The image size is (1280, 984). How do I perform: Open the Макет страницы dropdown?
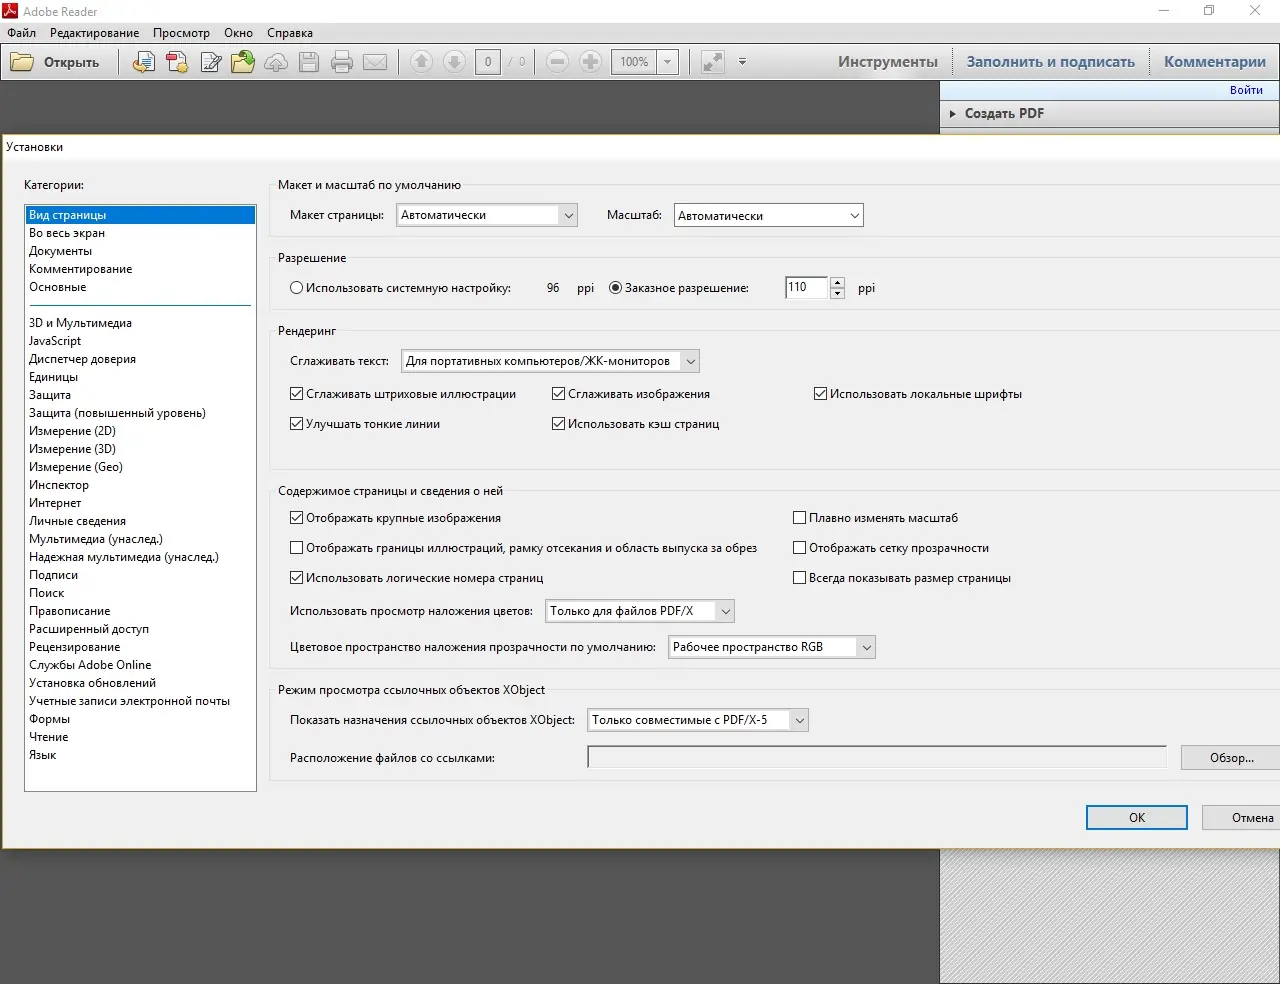tap(487, 215)
